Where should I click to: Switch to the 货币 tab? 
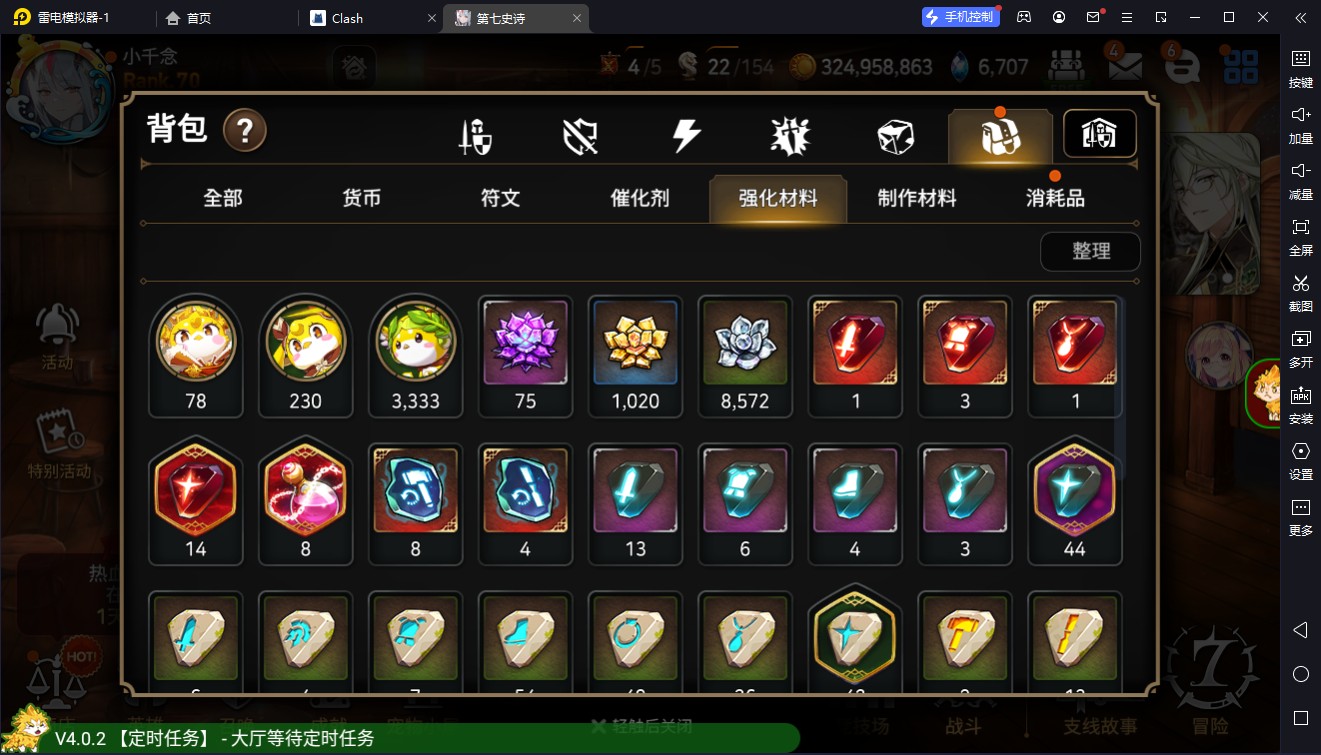[361, 198]
